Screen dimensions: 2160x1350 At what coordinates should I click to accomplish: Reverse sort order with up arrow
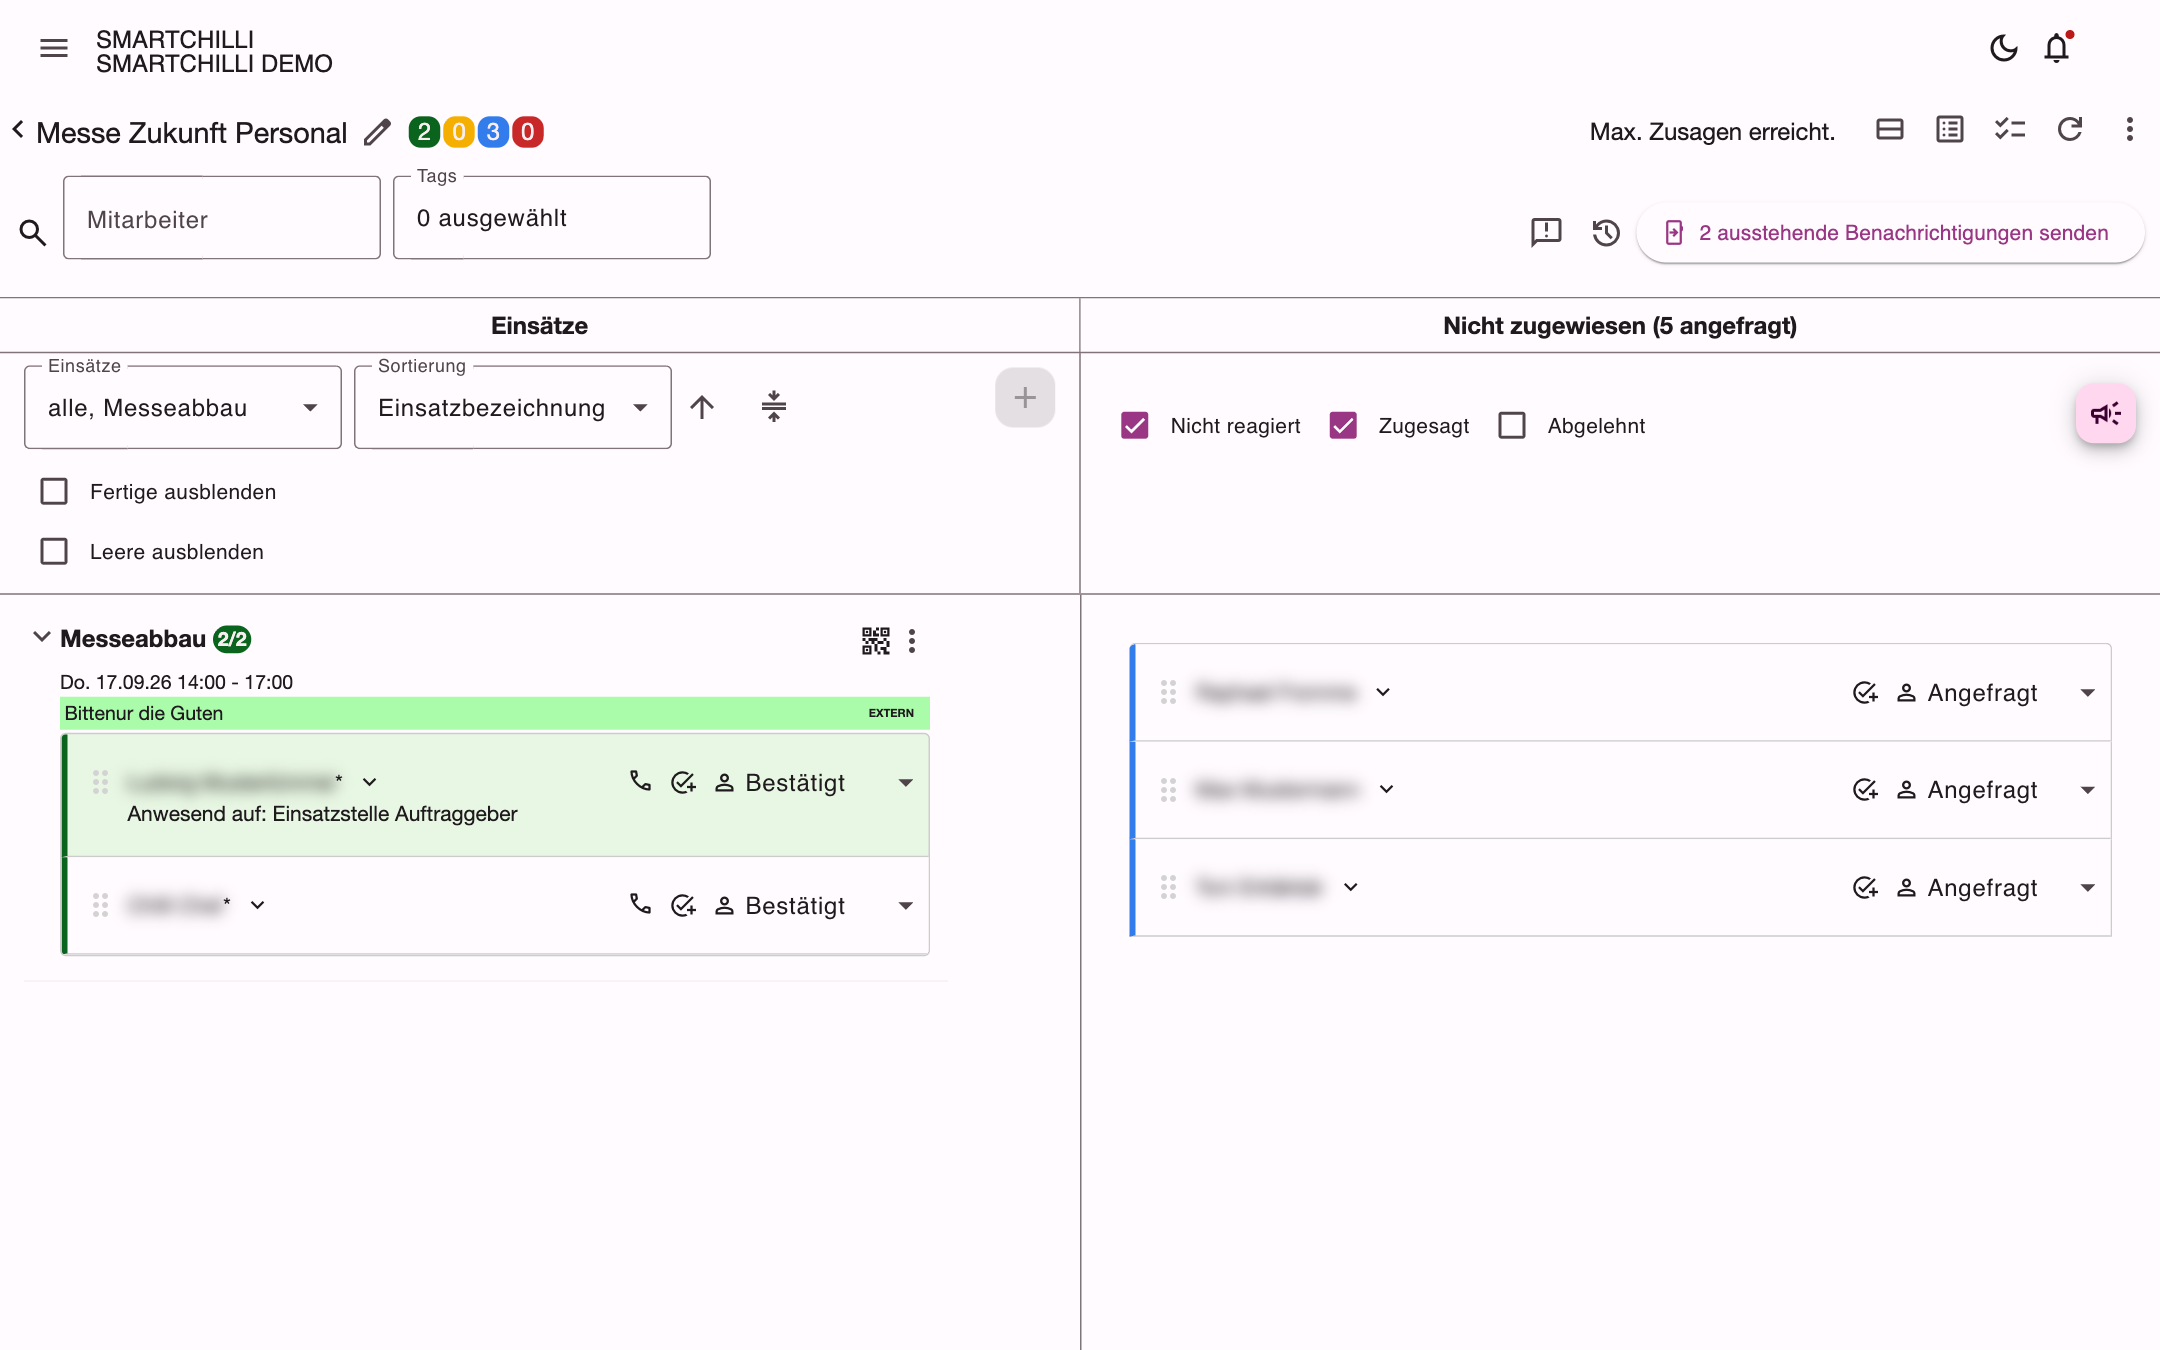click(702, 407)
